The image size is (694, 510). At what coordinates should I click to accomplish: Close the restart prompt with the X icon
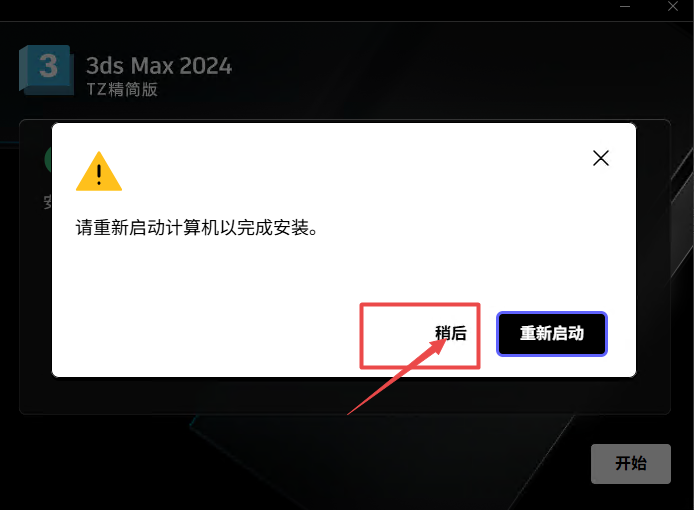601,158
